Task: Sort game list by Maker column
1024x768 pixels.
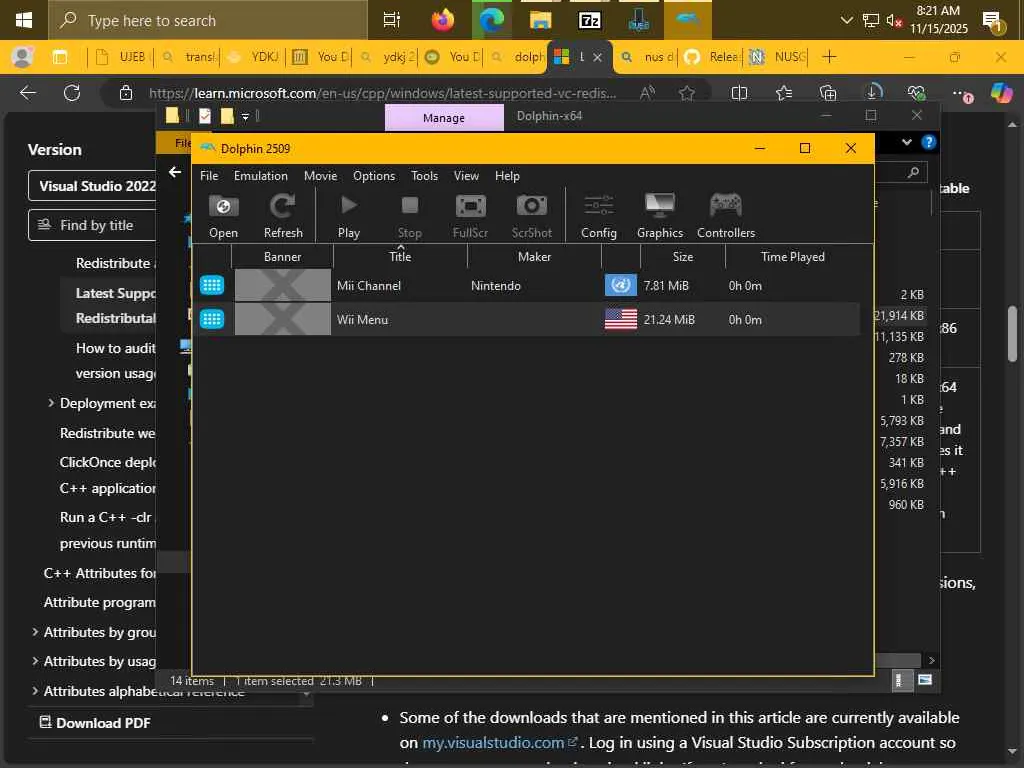Action: pos(534,257)
